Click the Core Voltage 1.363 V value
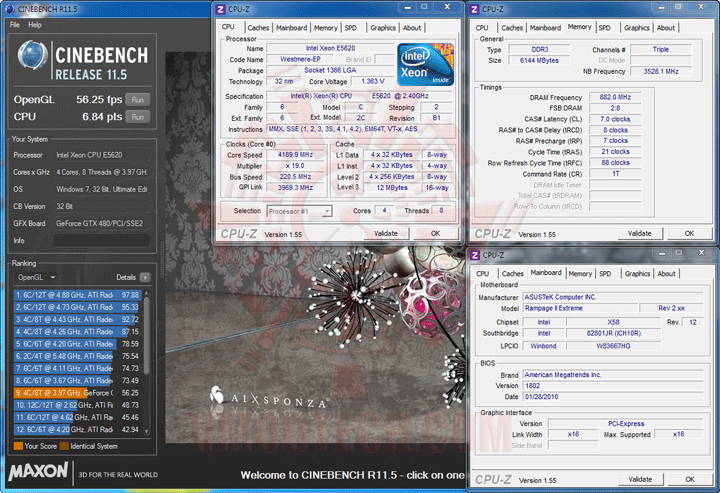720x493 pixels. 372,81
